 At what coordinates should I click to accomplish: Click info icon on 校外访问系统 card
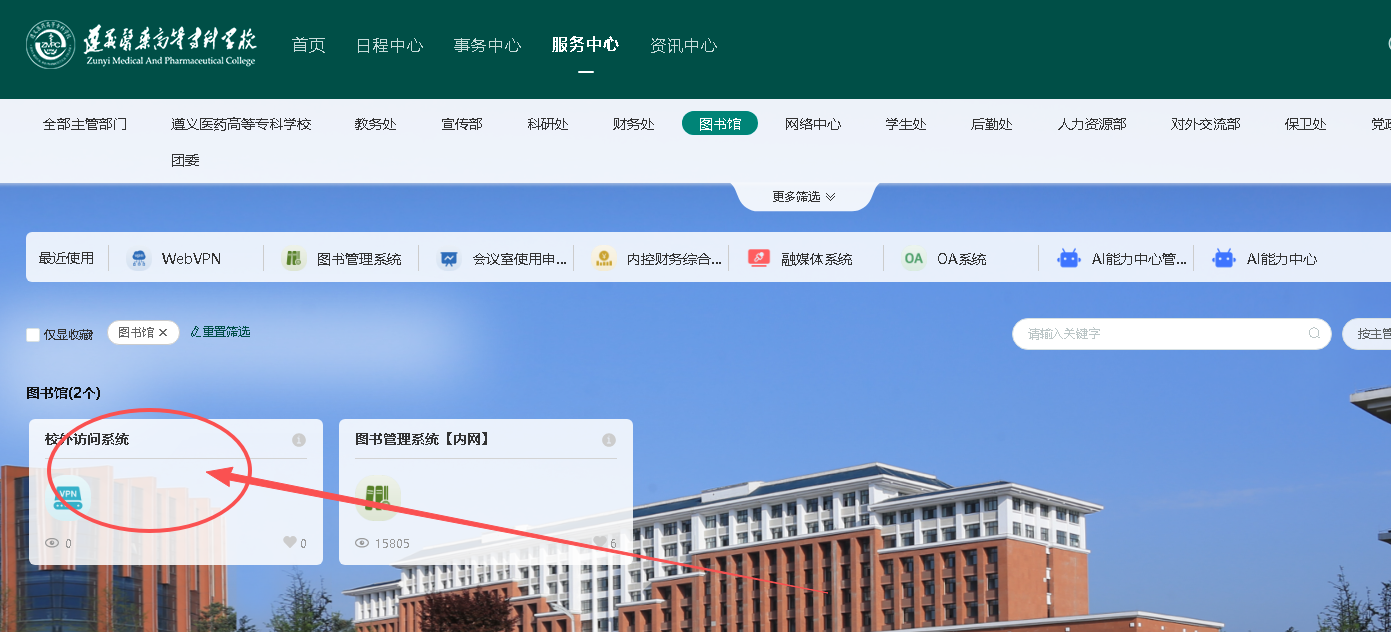pyautogui.click(x=298, y=440)
